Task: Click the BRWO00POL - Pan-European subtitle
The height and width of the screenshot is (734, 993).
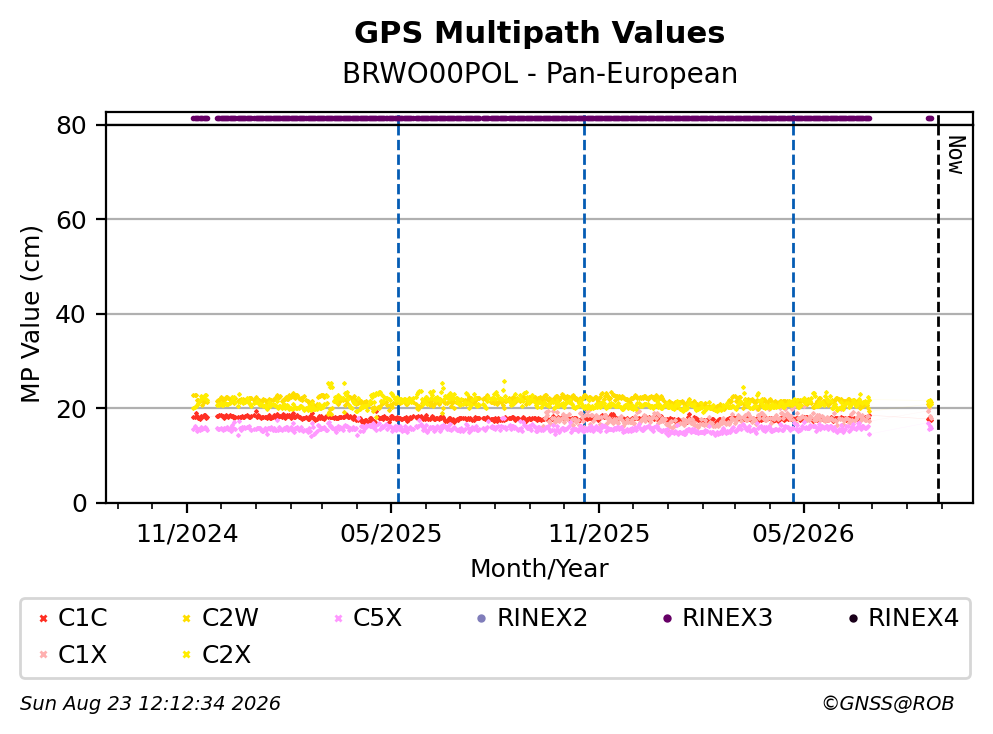Action: pos(540,73)
